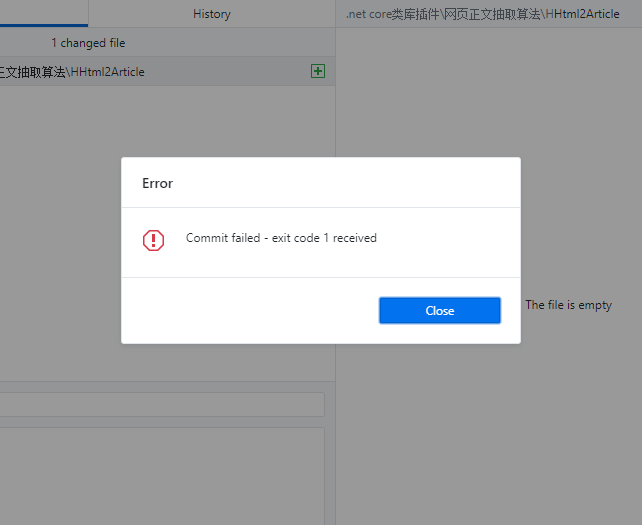The width and height of the screenshot is (642, 525).
Task: Click the Error dialog title
Action: (157, 183)
